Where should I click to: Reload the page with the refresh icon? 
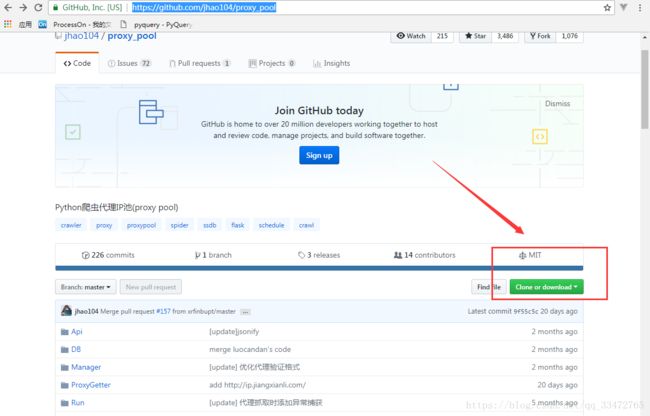coord(38,7)
